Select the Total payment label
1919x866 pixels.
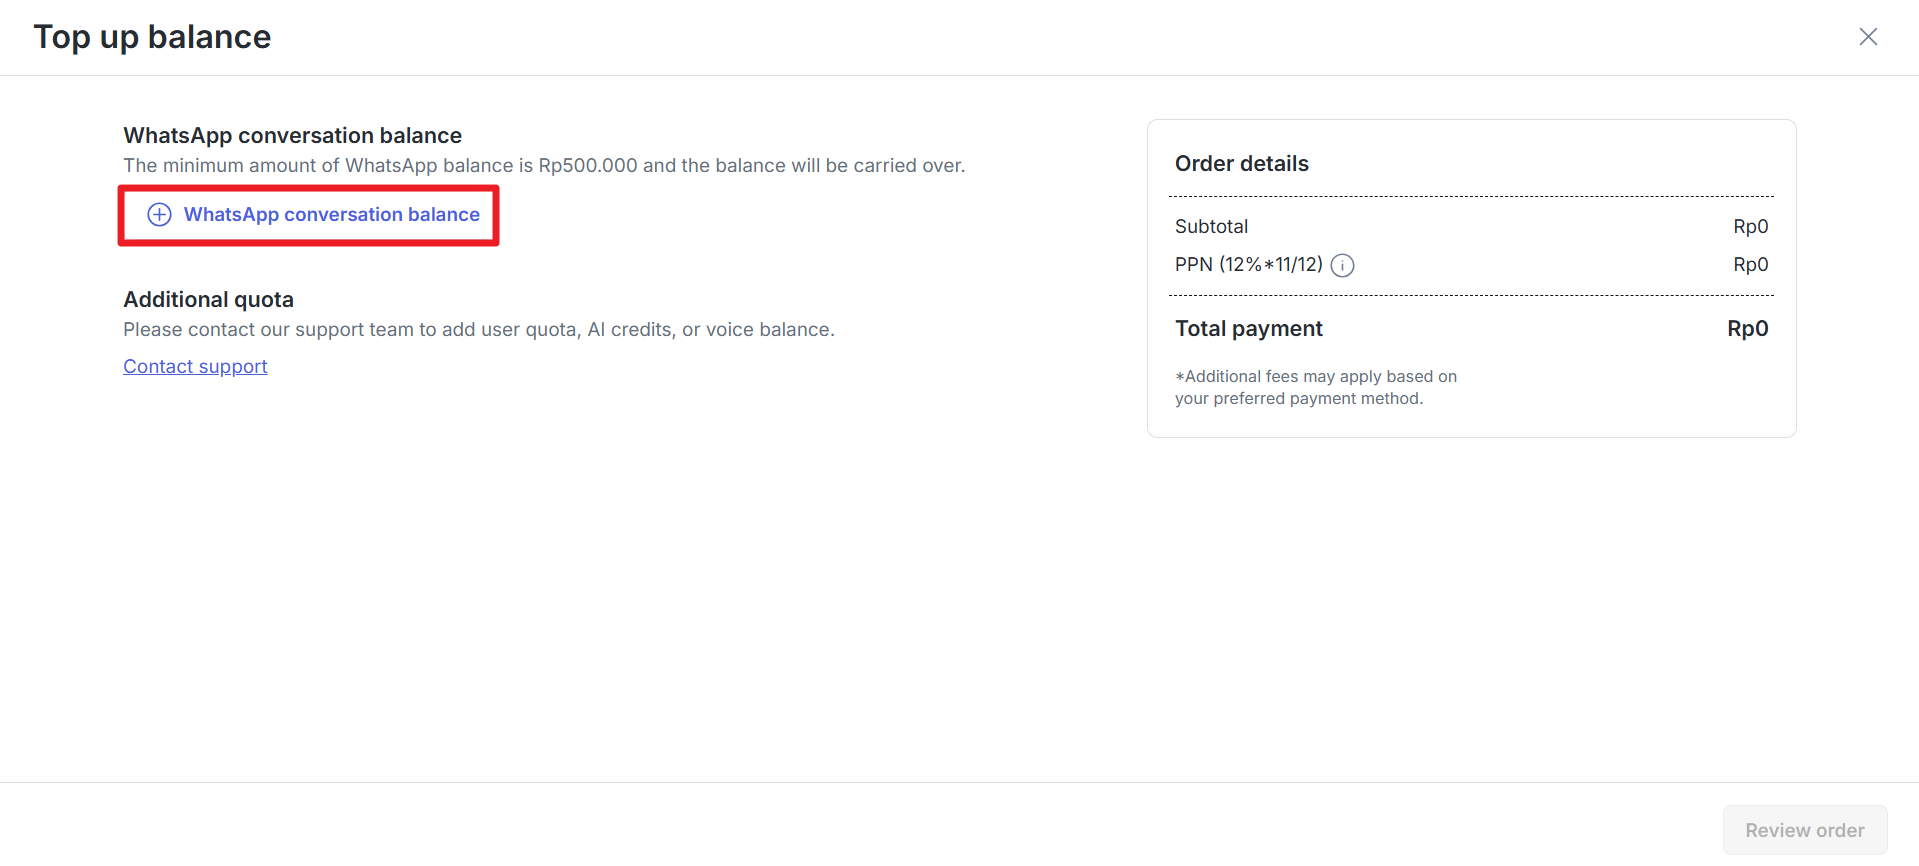pyautogui.click(x=1248, y=329)
